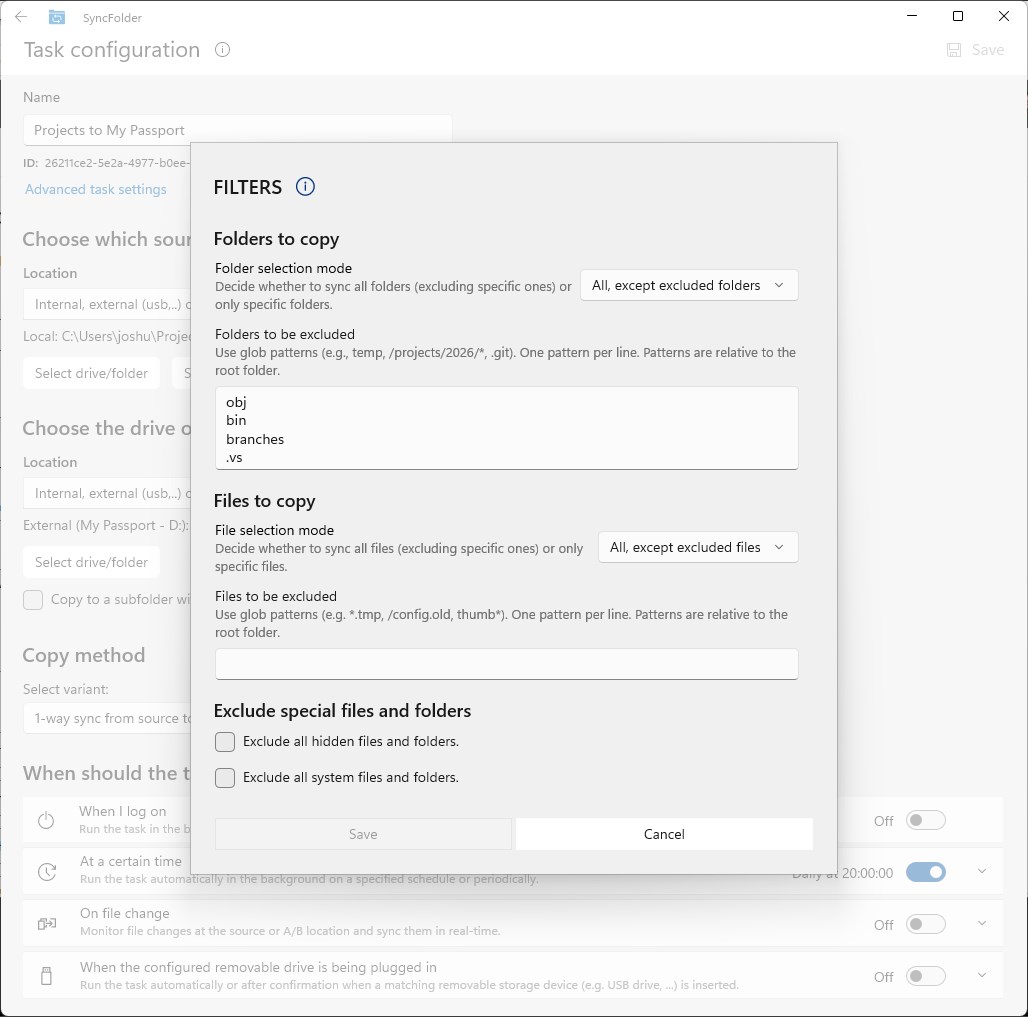Screen dimensions: 1028x1017
Task: Click the USB drive icon for removable drive trigger
Action: [x=47, y=976]
